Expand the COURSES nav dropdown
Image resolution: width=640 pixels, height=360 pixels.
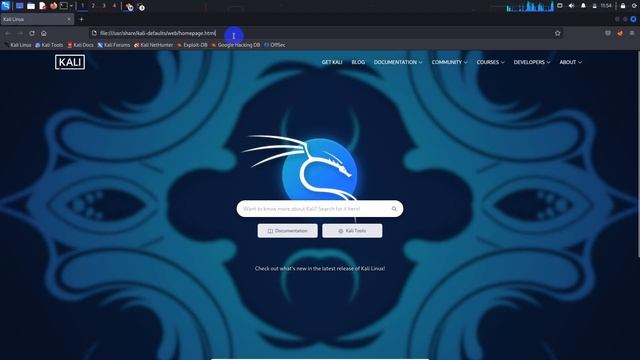(490, 62)
